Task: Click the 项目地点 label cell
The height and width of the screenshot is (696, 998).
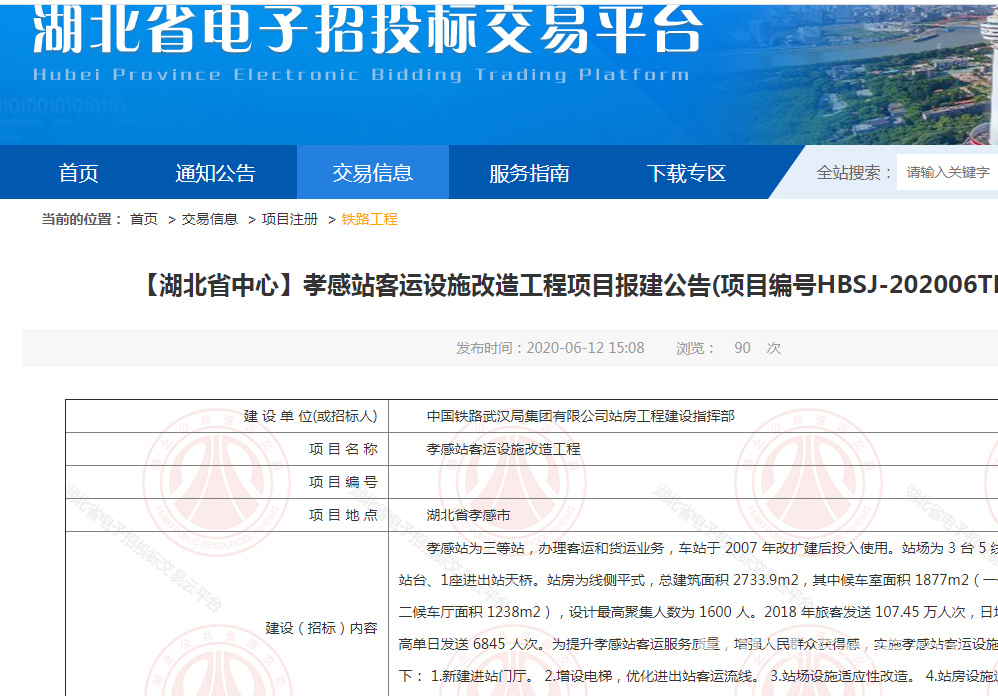Action: pos(227,515)
